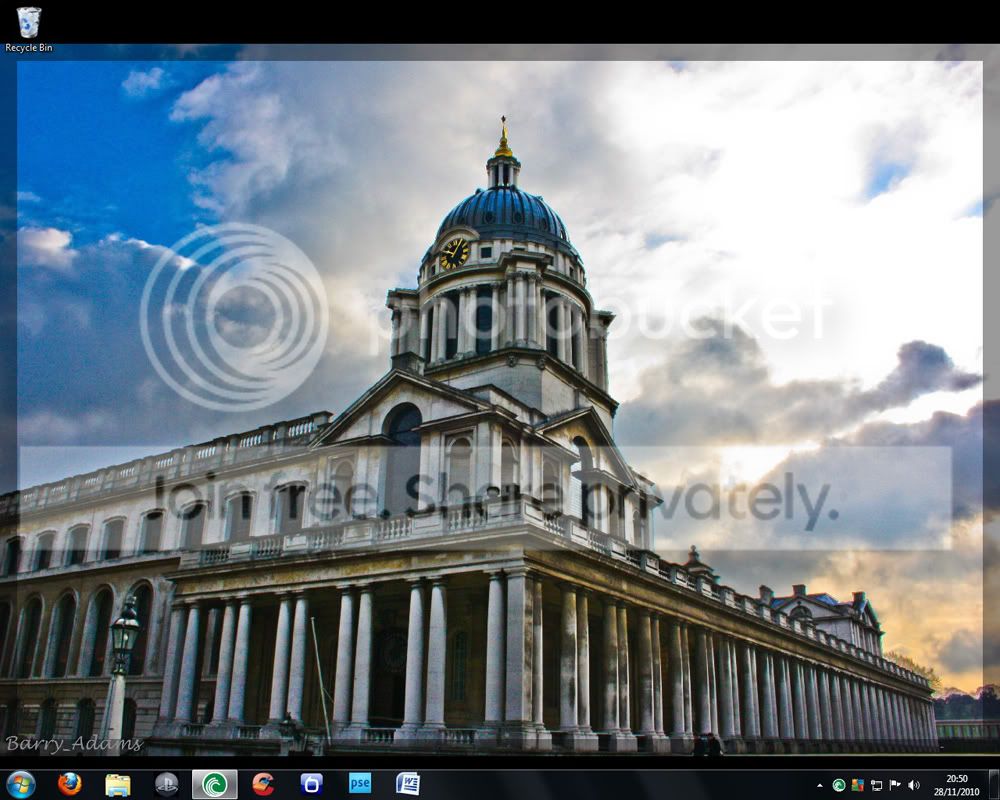Image resolution: width=1000 pixels, height=800 pixels.
Task: Click the desktop wallpaper background
Action: click(x=500, y=400)
